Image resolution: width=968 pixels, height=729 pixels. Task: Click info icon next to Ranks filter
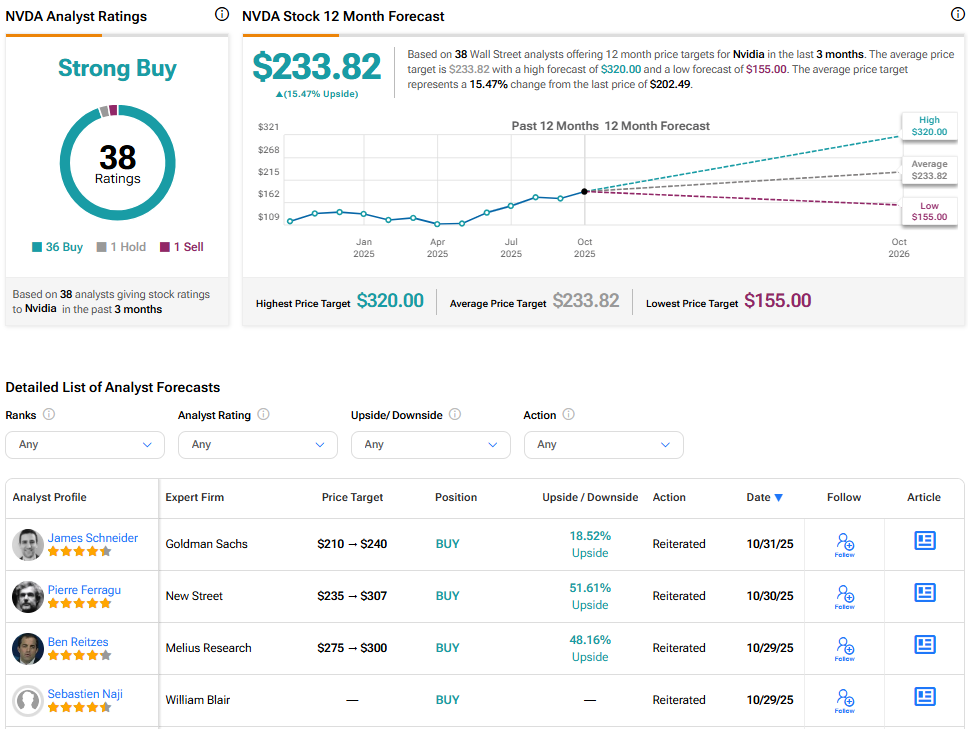tap(49, 414)
